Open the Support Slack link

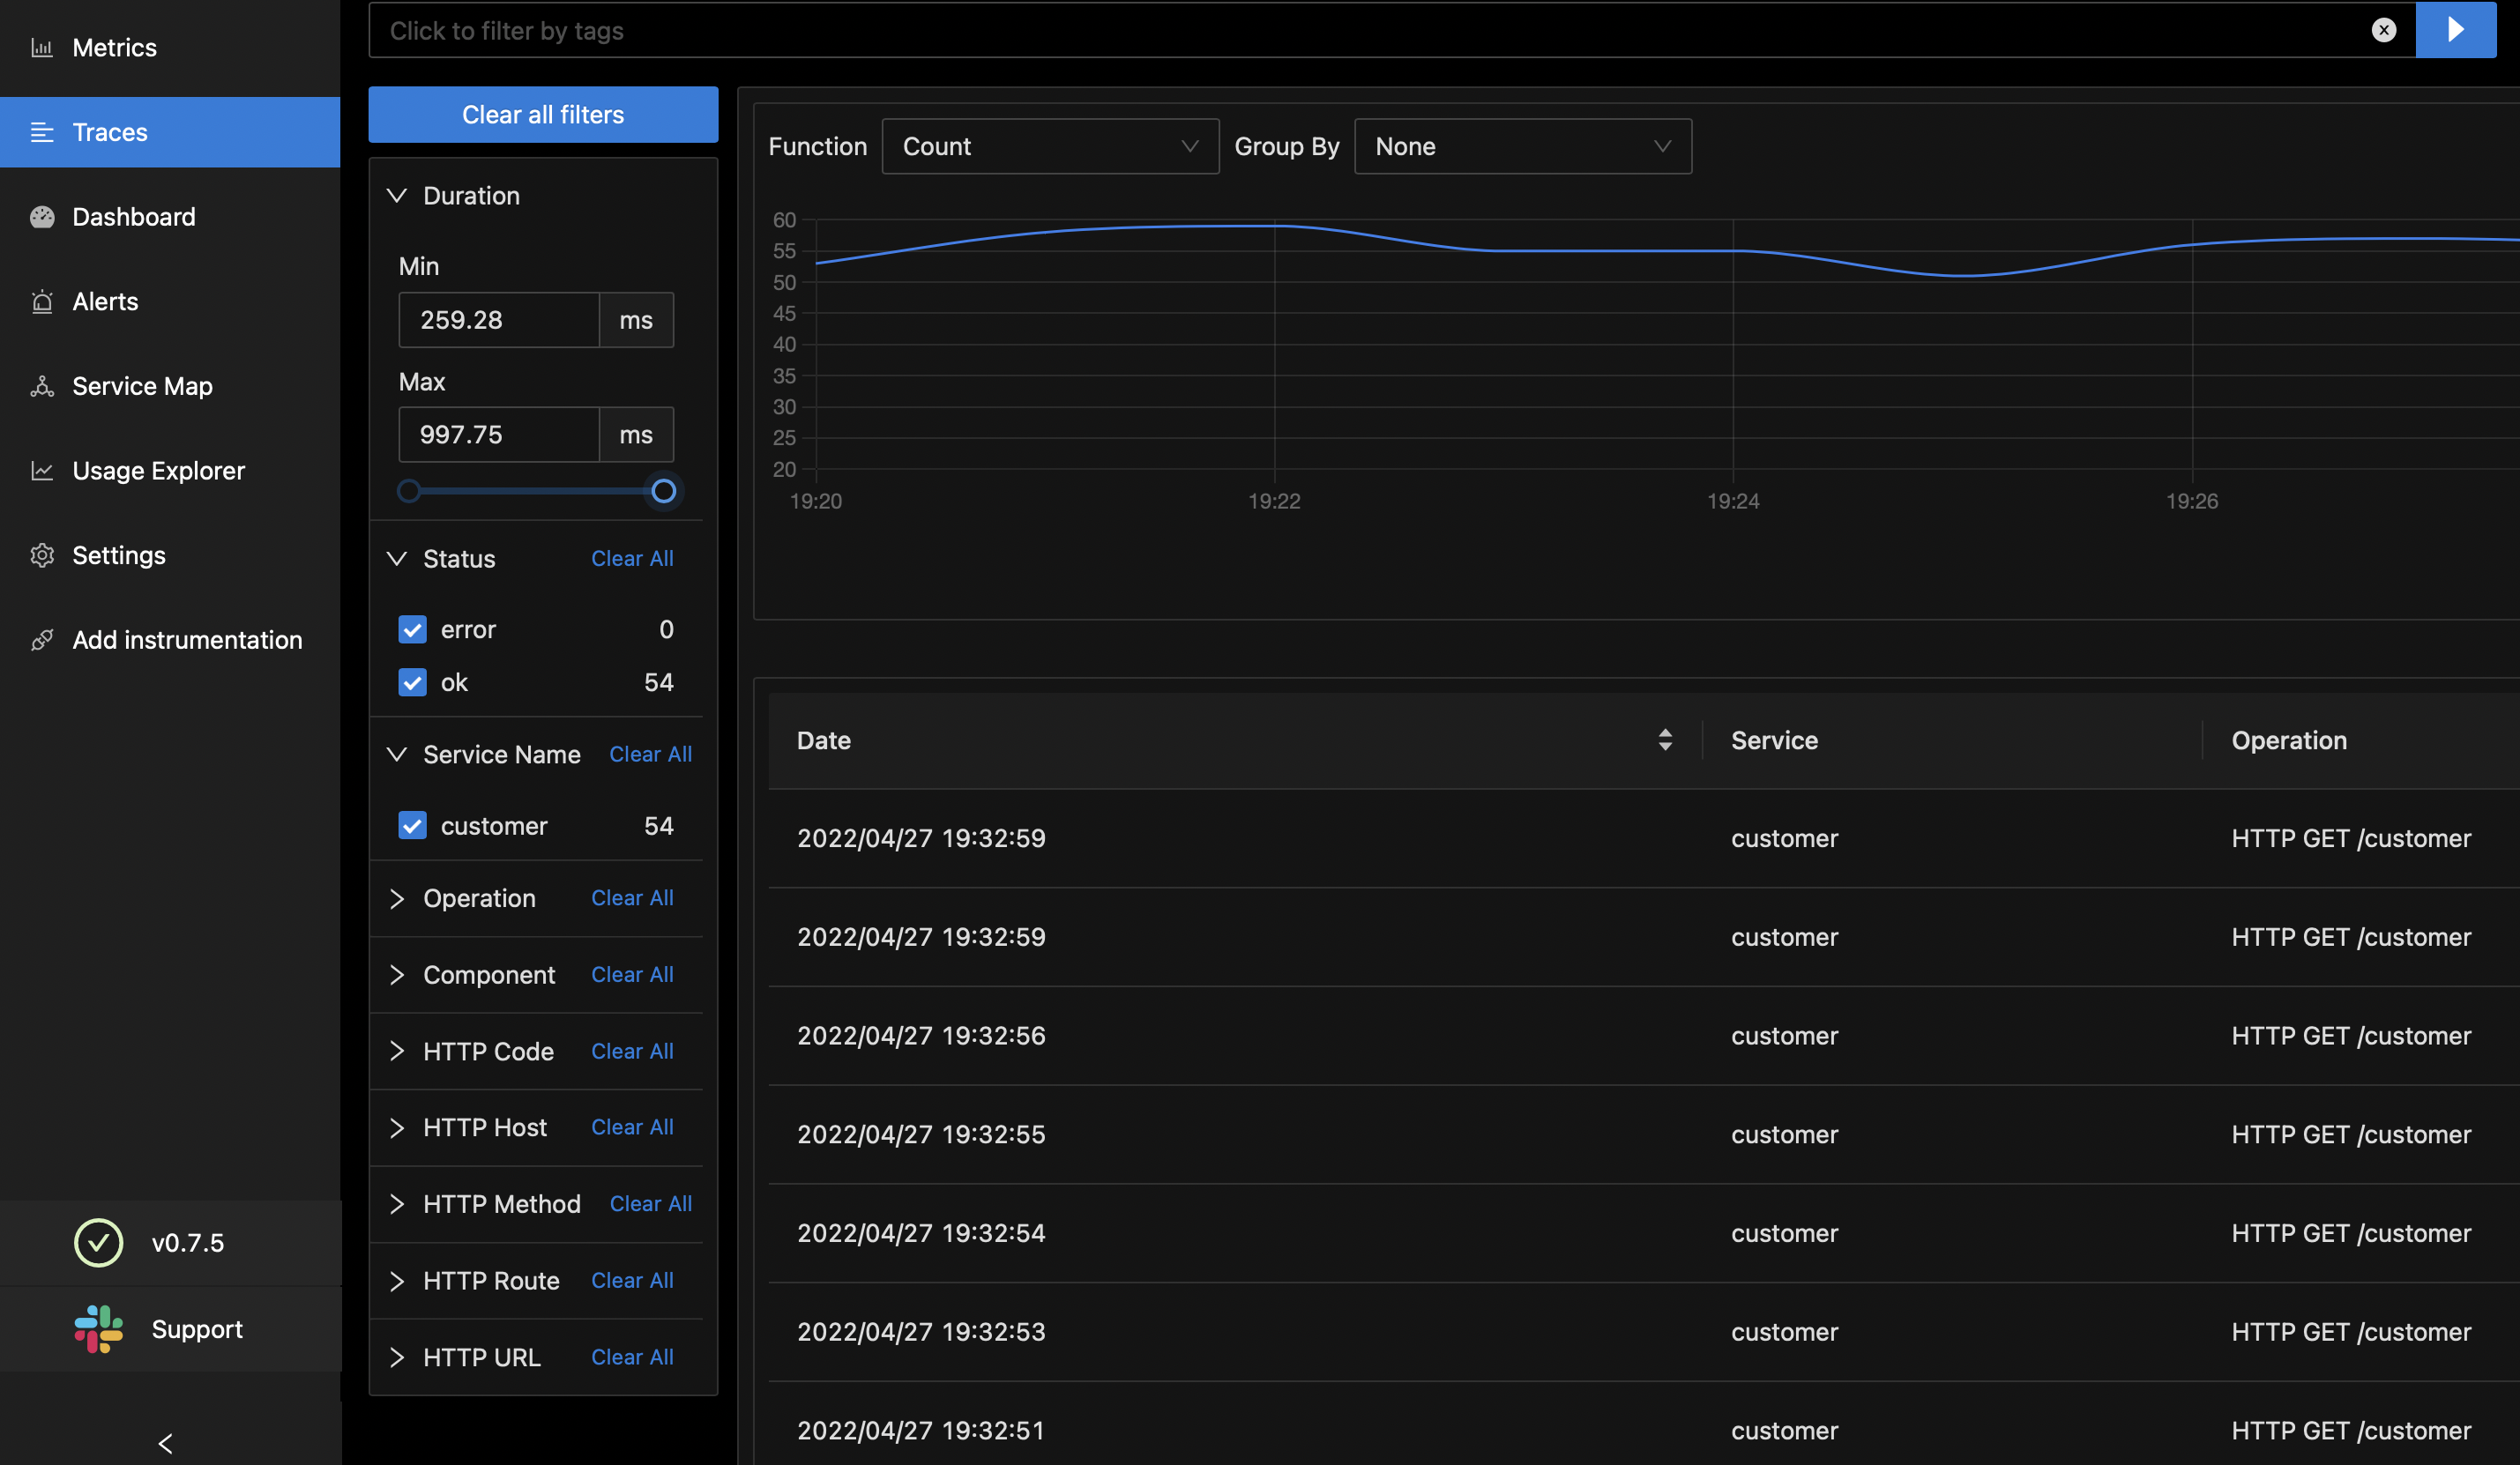click(197, 1329)
